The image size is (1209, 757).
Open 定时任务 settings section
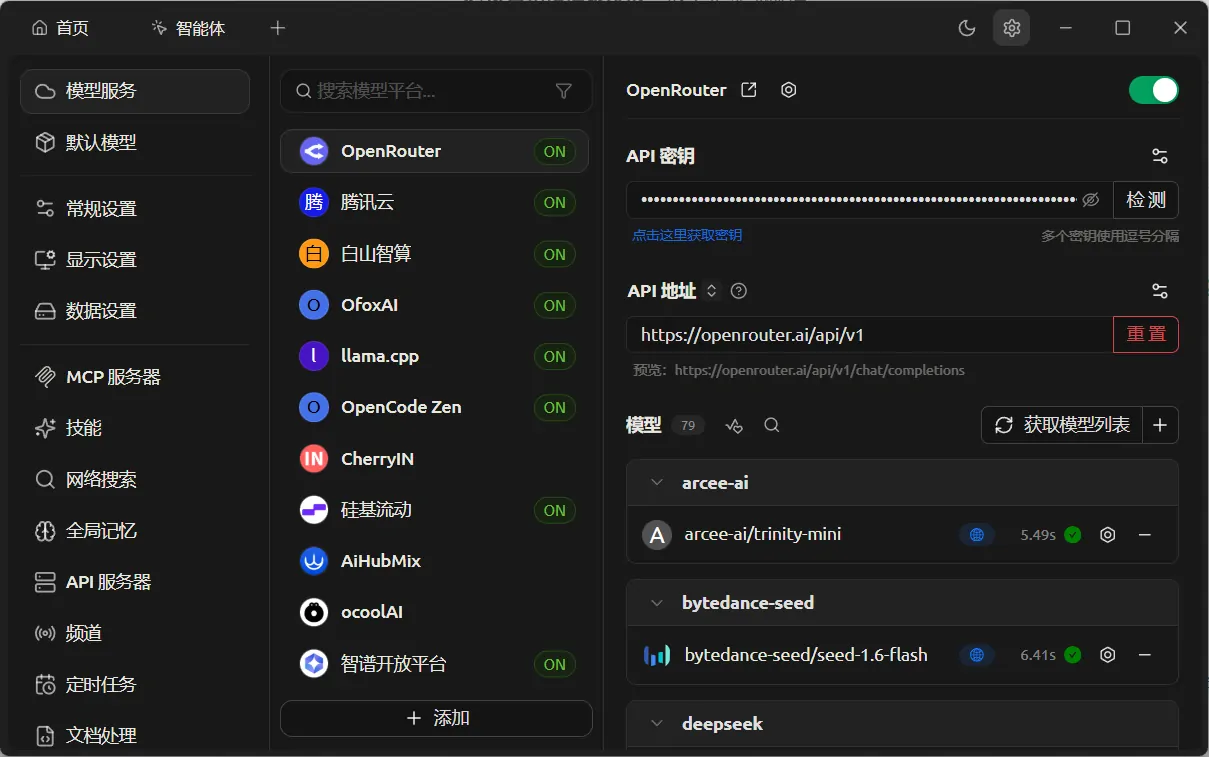pos(135,685)
